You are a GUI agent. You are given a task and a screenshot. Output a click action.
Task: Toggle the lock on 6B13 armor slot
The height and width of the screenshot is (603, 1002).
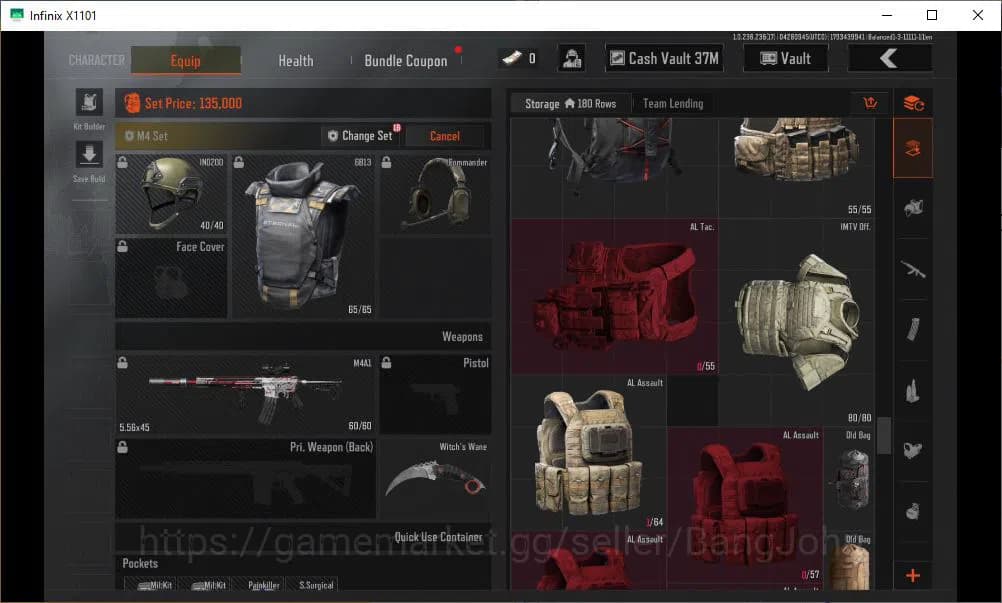point(239,162)
